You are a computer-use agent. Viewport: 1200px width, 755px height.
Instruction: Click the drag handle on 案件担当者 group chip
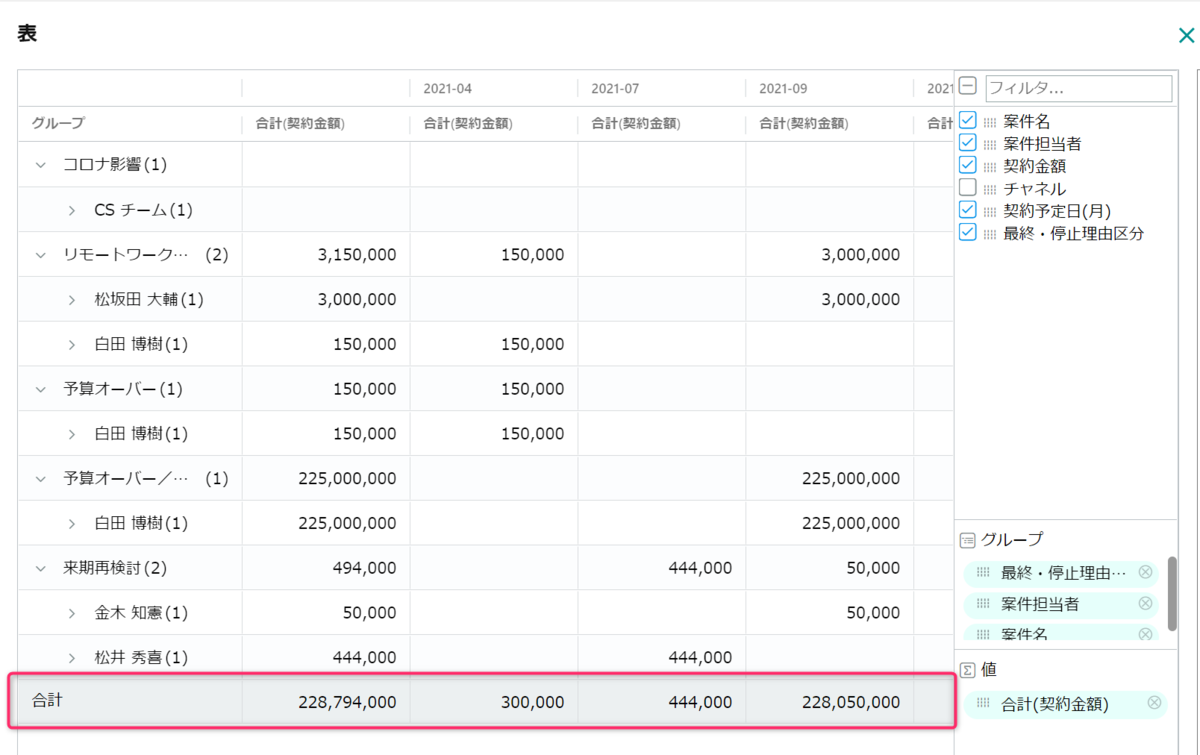[x=983, y=604]
